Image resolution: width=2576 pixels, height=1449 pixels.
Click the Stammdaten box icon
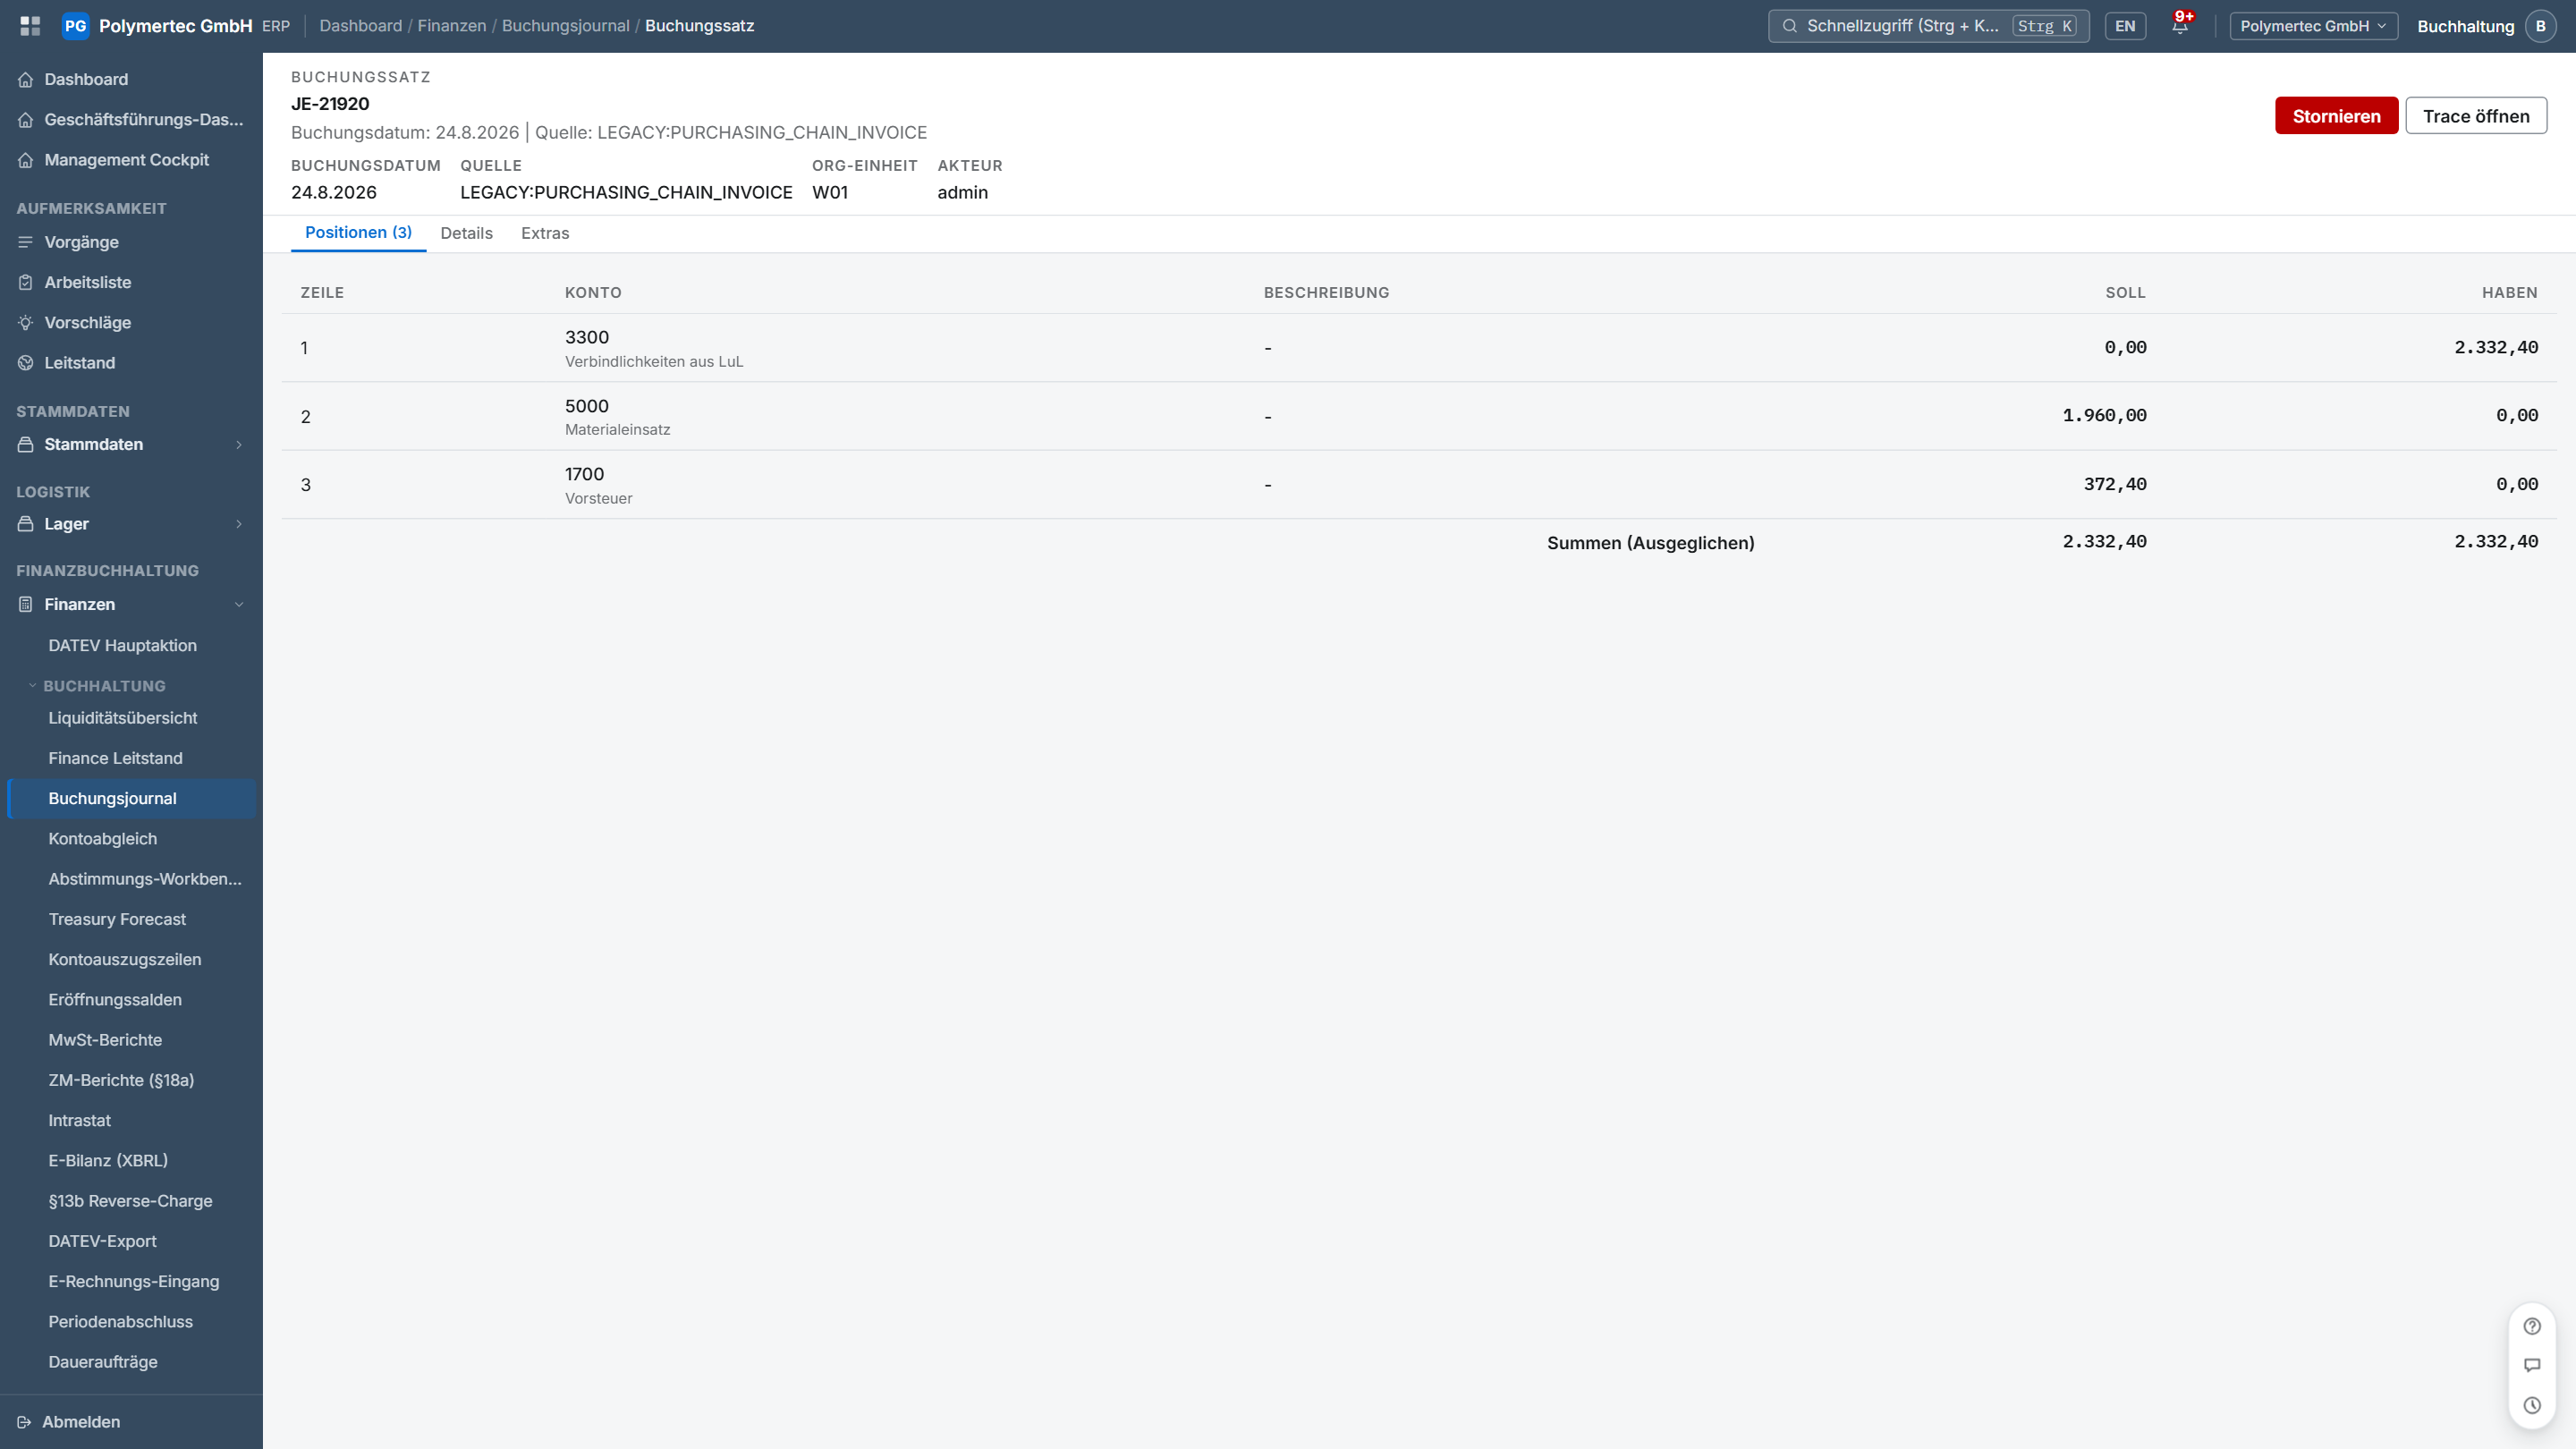[x=26, y=444]
